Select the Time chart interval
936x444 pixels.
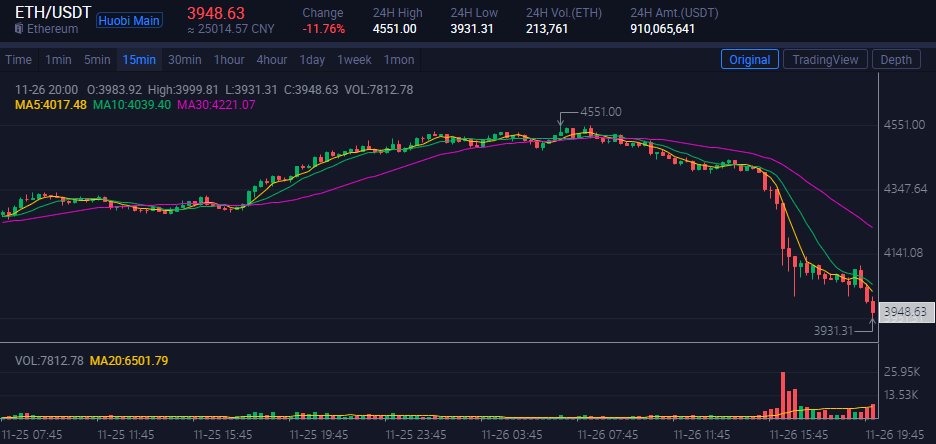pyautogui.click(x=19, y=60)
